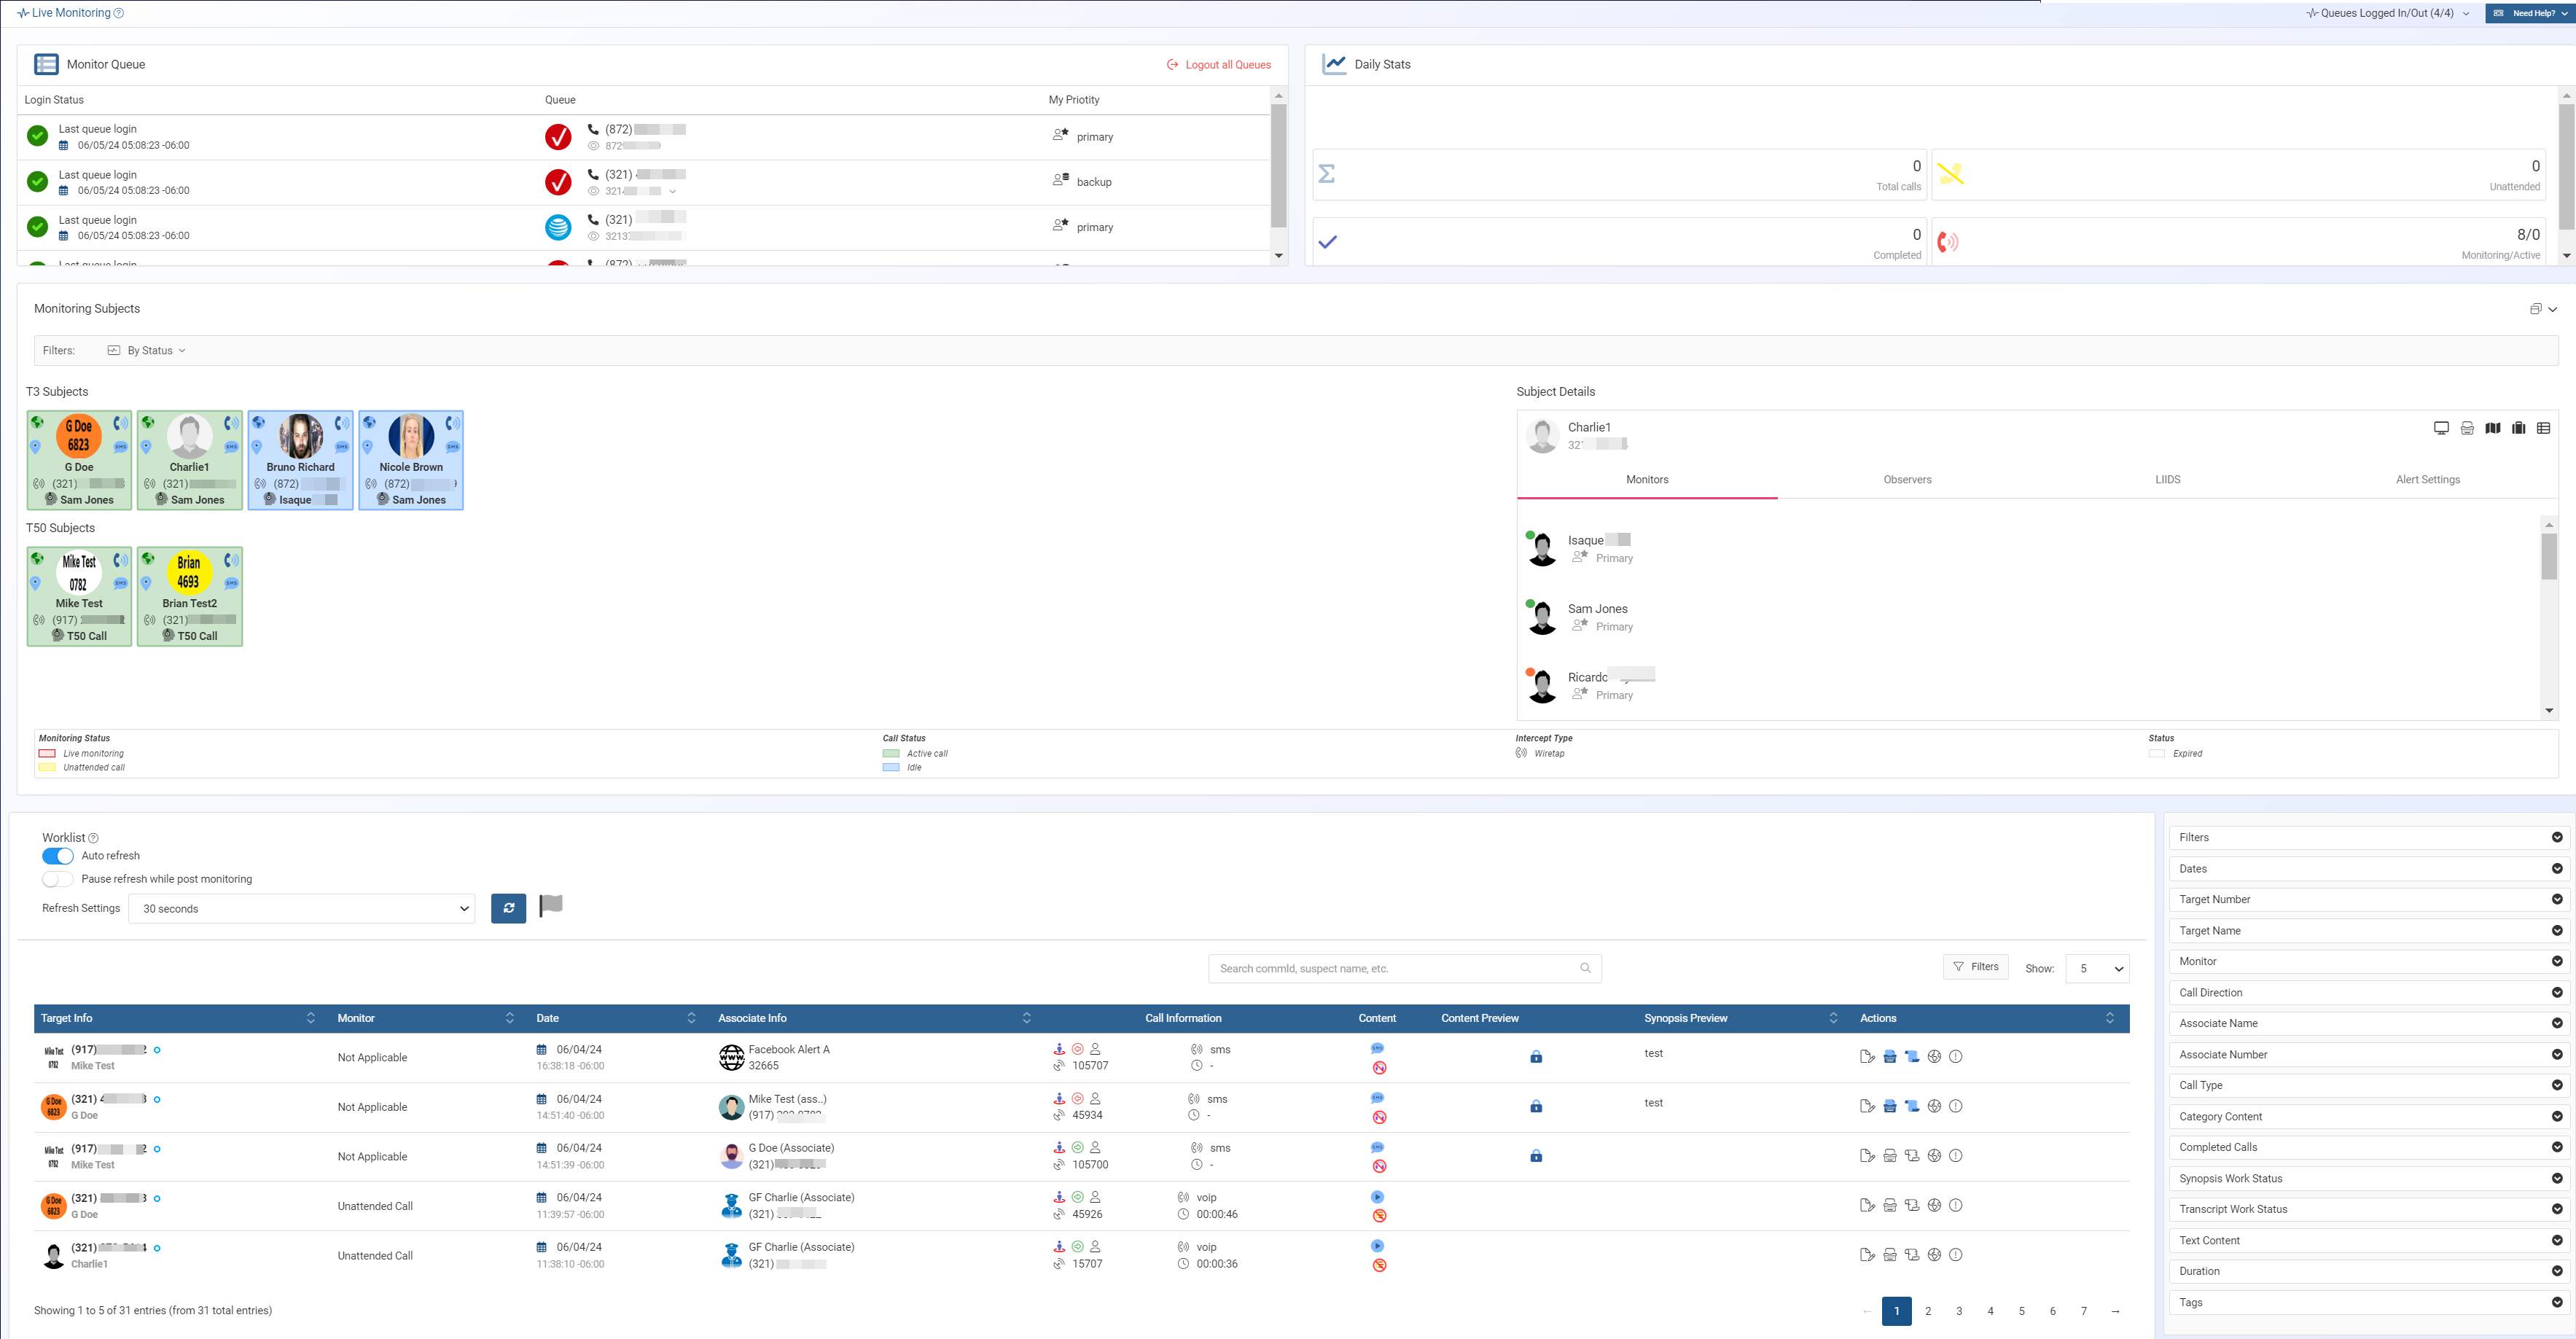Click the blue refresh worklist button

coord(508,908)
